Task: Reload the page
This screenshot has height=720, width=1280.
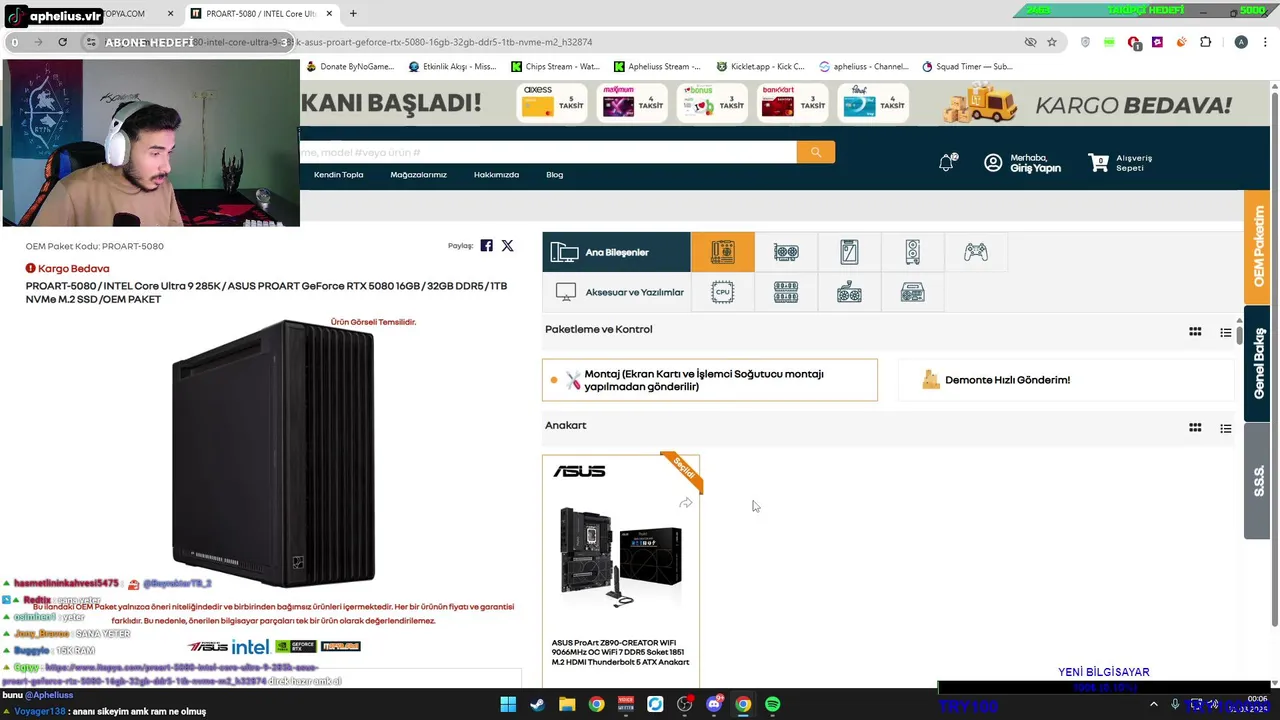Action: 62,42
